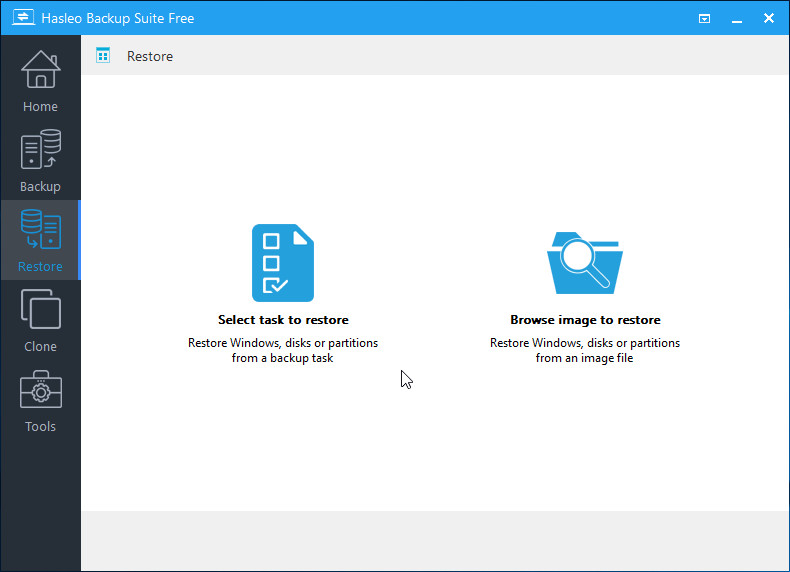
Task: Click 'Restore Windows, disks or partitions from a backup task'
Action: coord(283,350)
